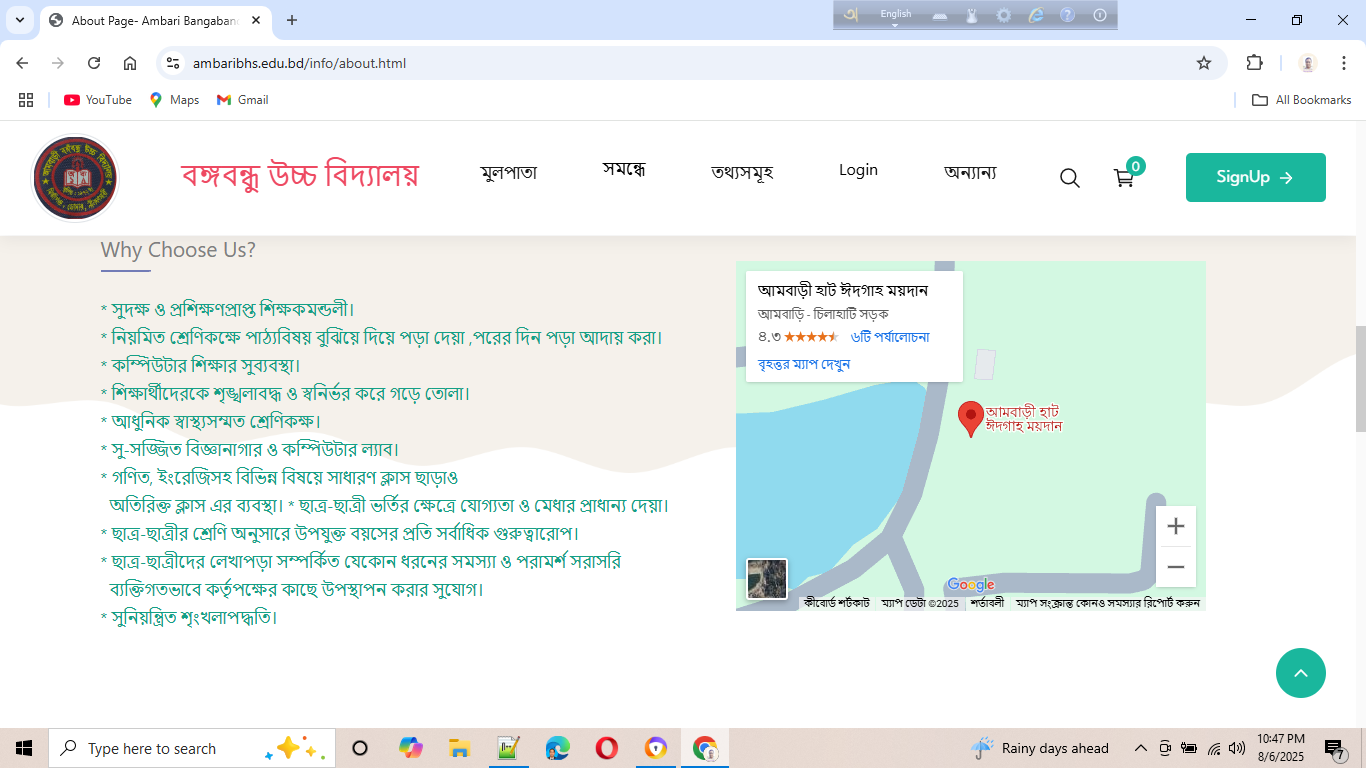Open Chrome's three-dot menu
This screenshot has width=1366, height=768.
[1345, 63]
